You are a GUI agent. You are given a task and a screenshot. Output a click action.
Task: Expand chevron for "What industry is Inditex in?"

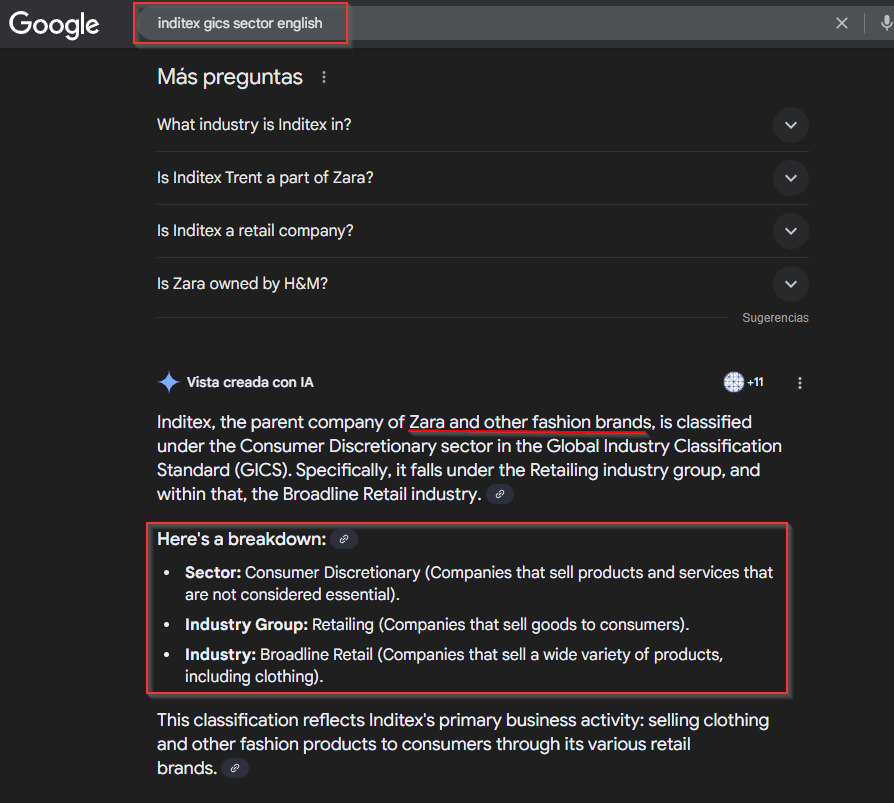(x=790, y=125)
